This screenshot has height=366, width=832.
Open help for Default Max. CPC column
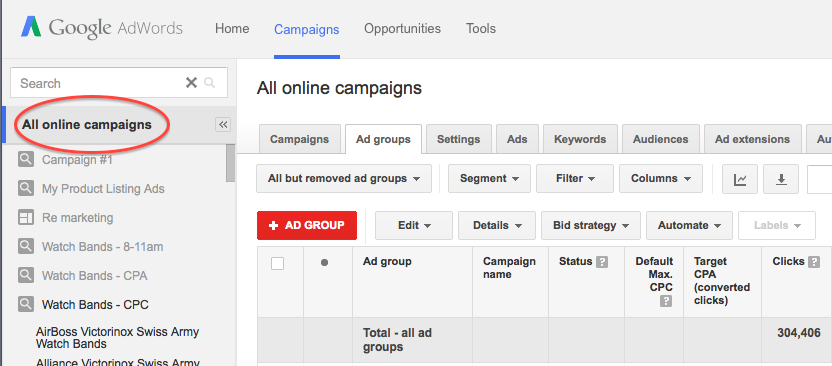[x=666, y=301]
